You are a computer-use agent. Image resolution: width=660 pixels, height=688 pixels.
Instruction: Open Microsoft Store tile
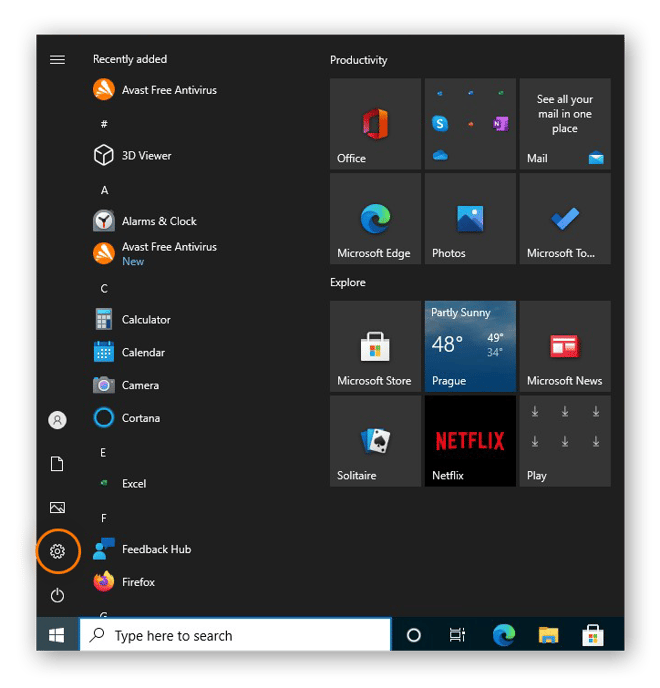click(x=375, y=346)
